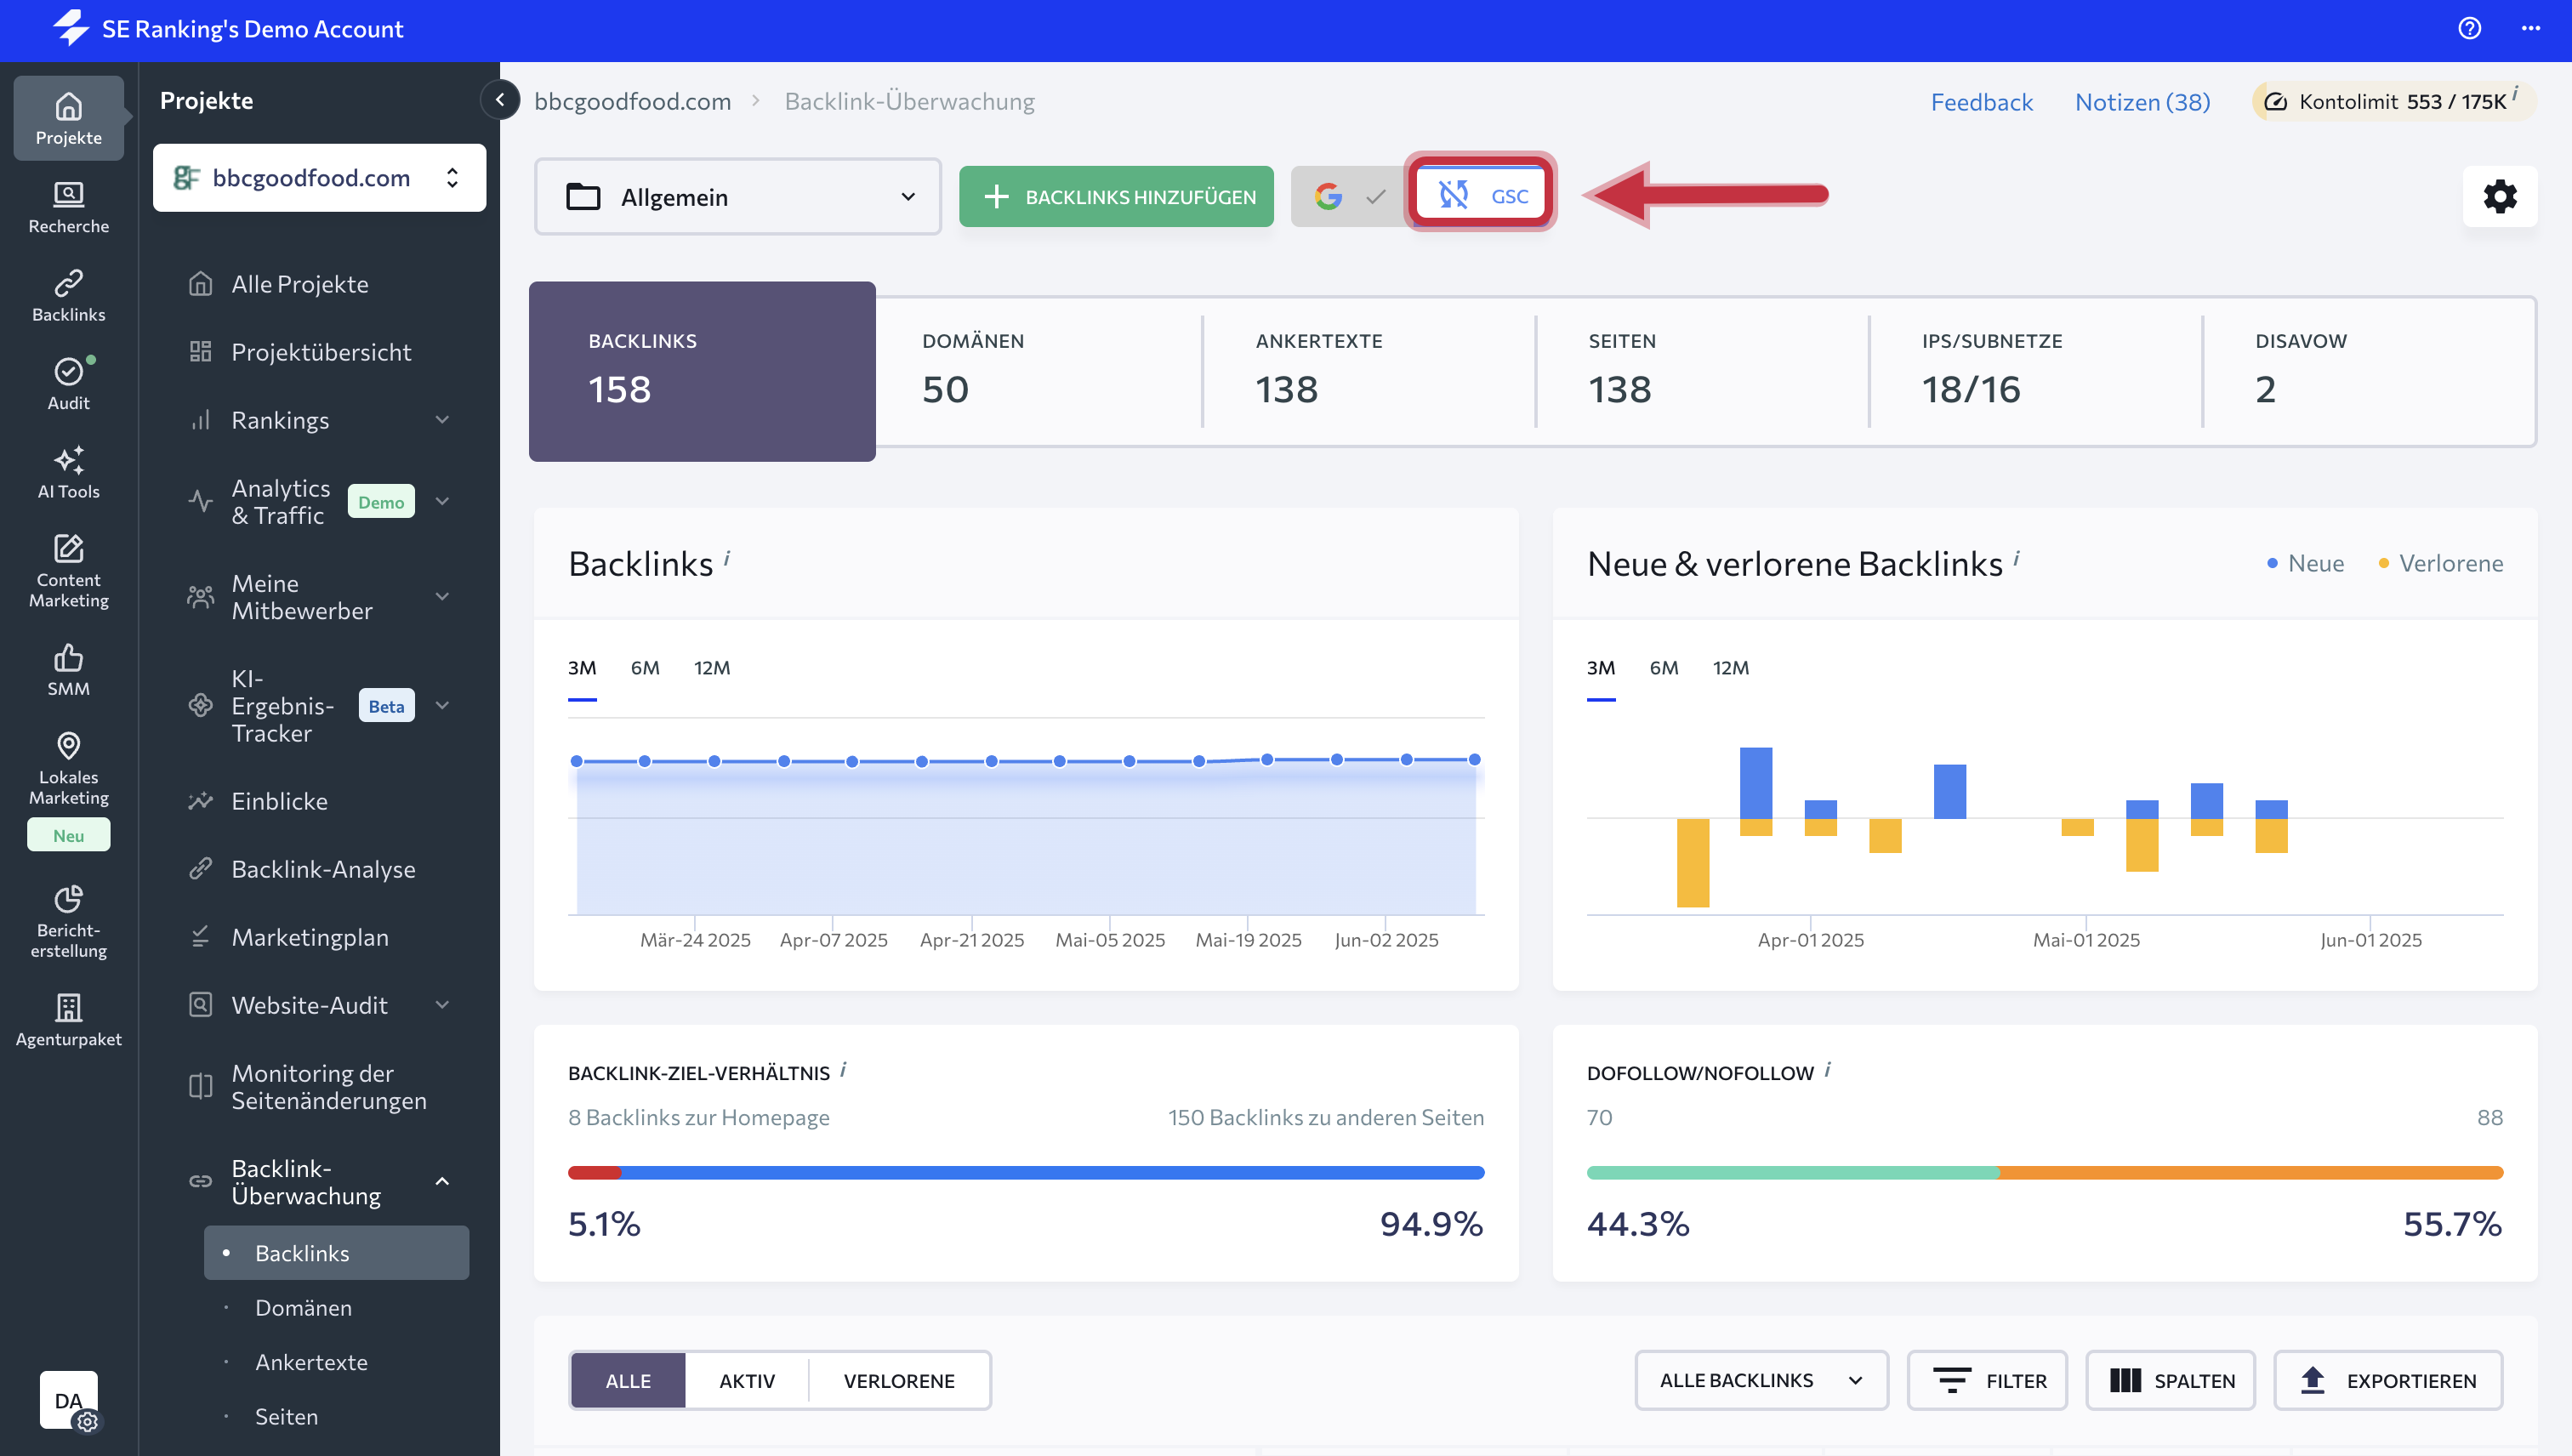This screenshot has height=1456, width=2572.
Task: Toggle Verlorene series in legend
Action: 2440,563
